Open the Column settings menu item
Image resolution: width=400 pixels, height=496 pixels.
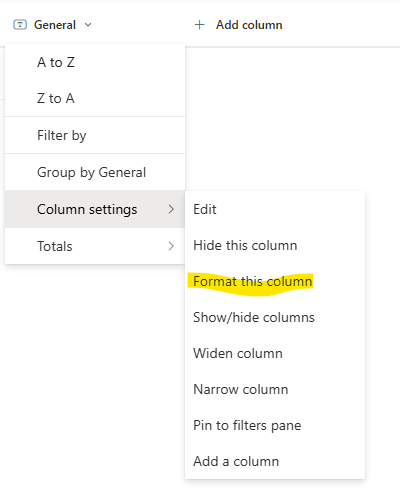pos(95,209)
